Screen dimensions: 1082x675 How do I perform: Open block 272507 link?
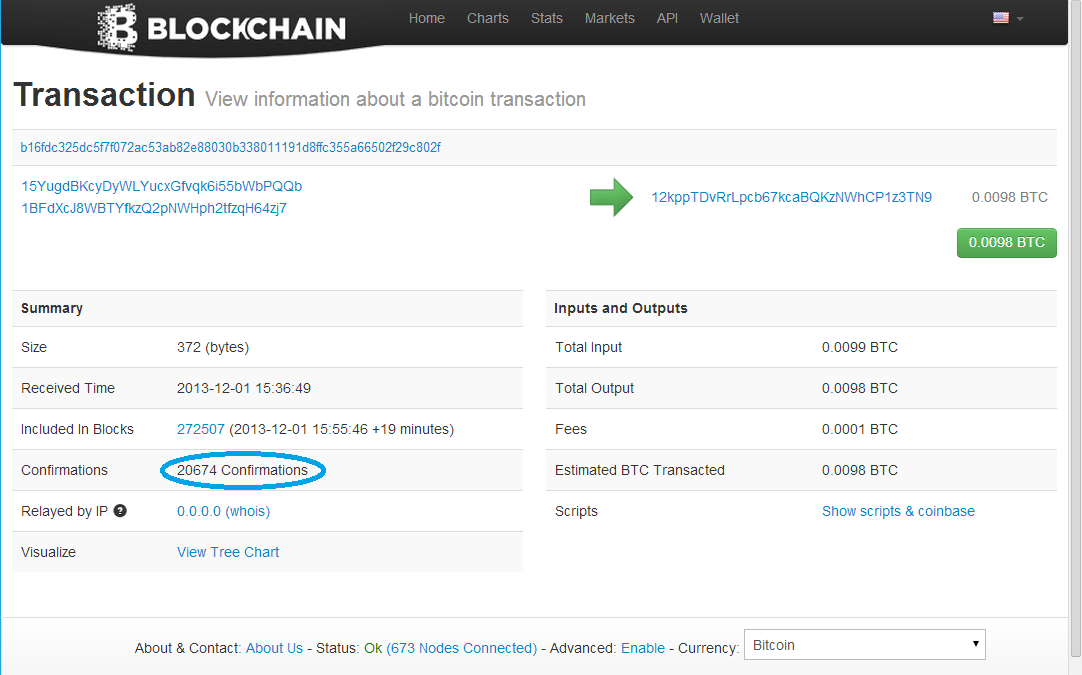coord(201,429)
